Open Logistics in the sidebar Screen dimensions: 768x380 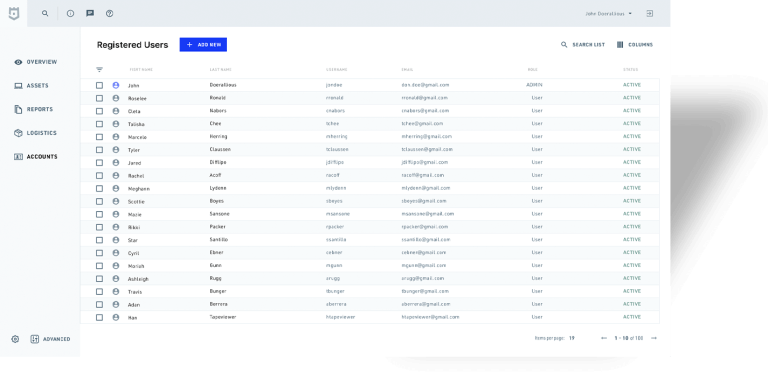(x=35, y=133)
